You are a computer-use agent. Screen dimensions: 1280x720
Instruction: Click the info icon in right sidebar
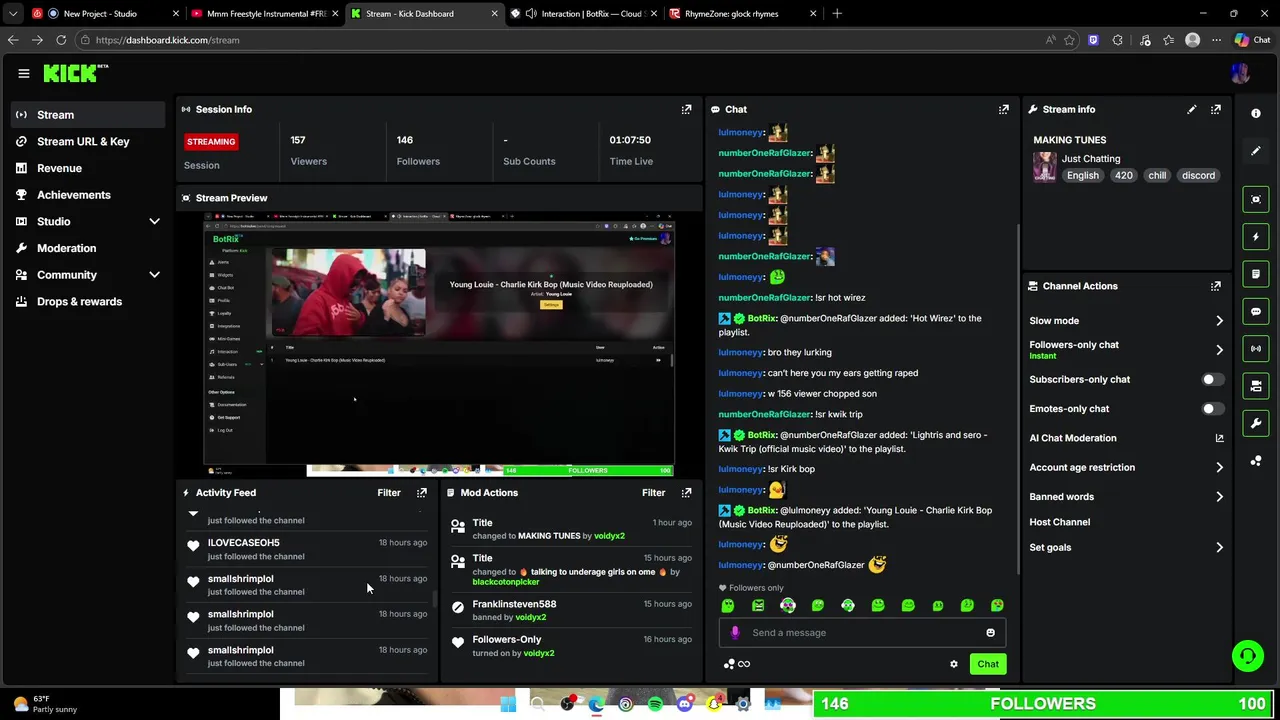(x=1256, y=114)
